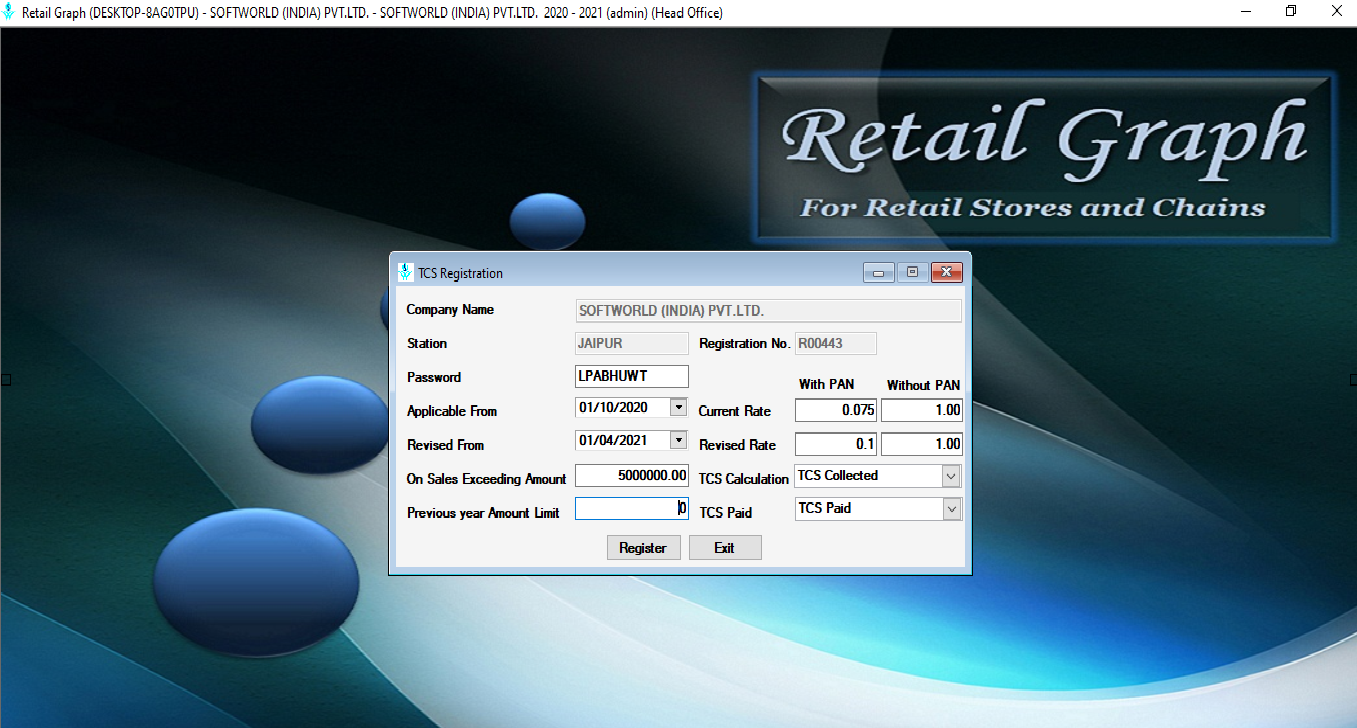Click the Revised Rate label
This screenshot has width=1357, height=728.
point(737,445)
